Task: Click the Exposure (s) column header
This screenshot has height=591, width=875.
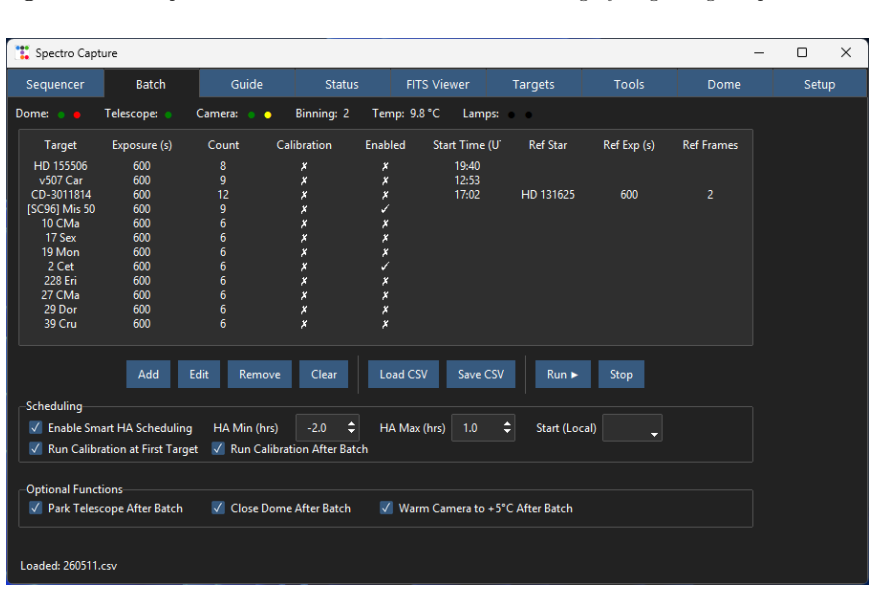Action: [x=142, y=145]
